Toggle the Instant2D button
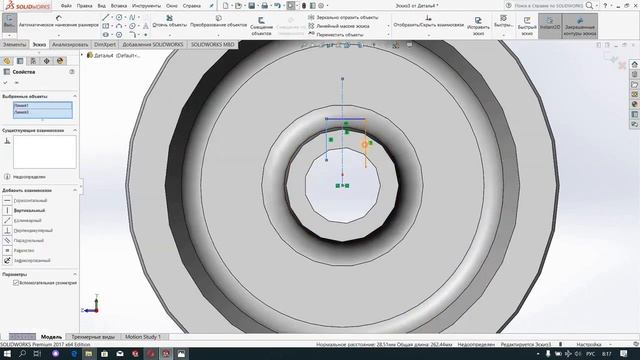The width and height of the screenshot is (640, 360). pos(550,25)
